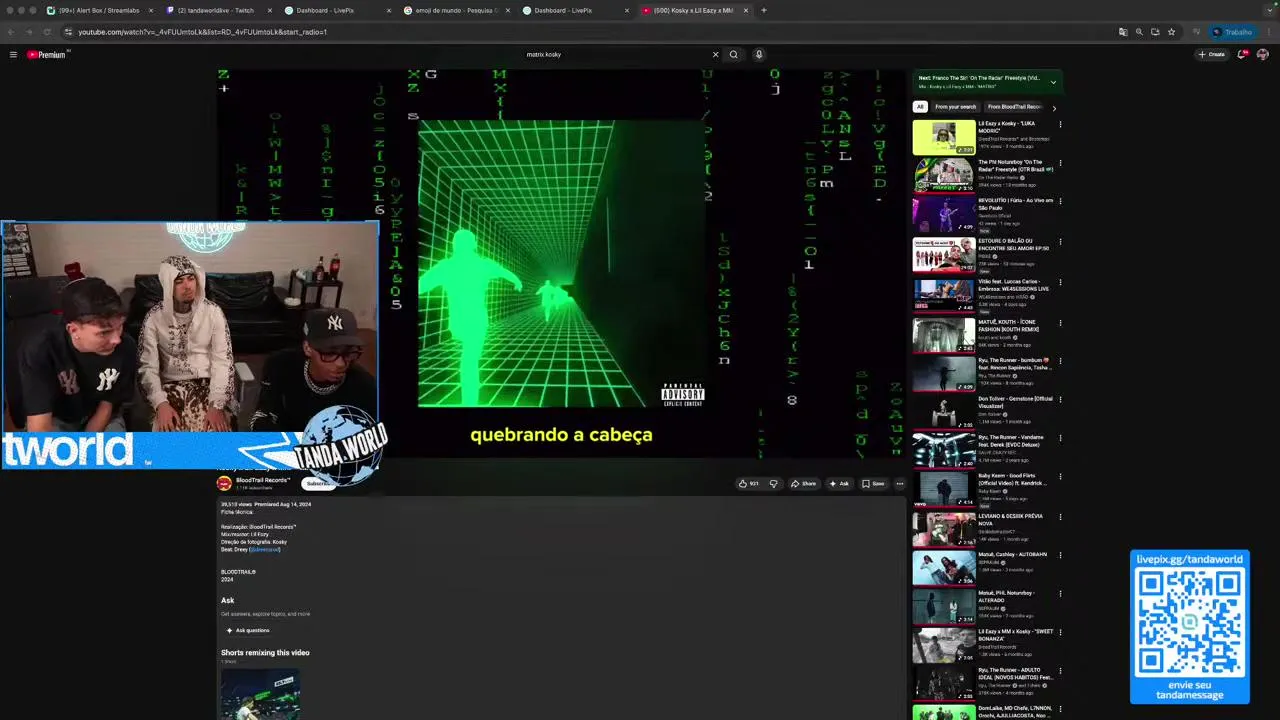
Task: Bookmark this page with star
Action: pos(1171,32)
